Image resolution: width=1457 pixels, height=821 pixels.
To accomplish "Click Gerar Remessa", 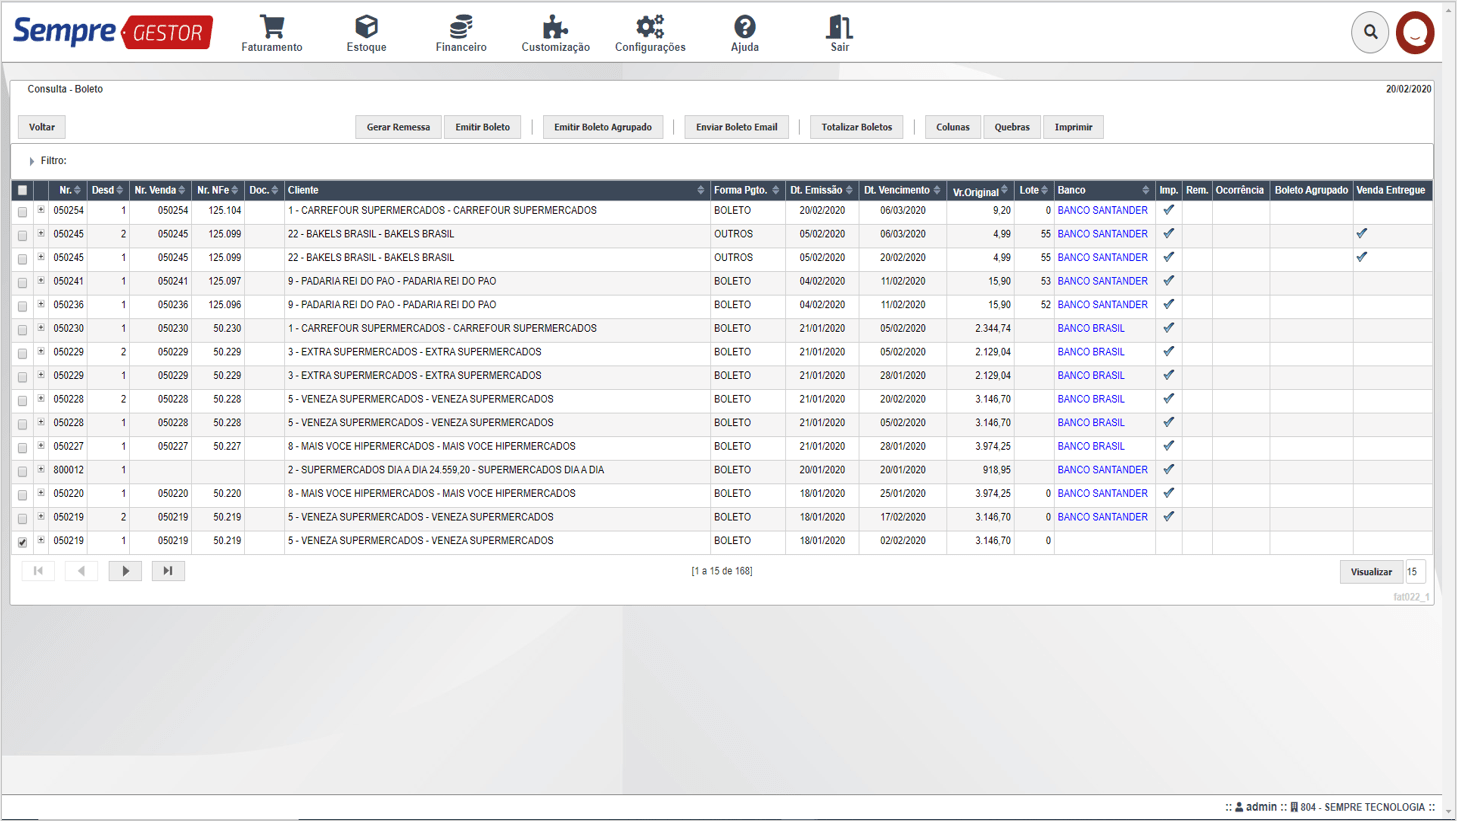I will (x=398, y=127).
